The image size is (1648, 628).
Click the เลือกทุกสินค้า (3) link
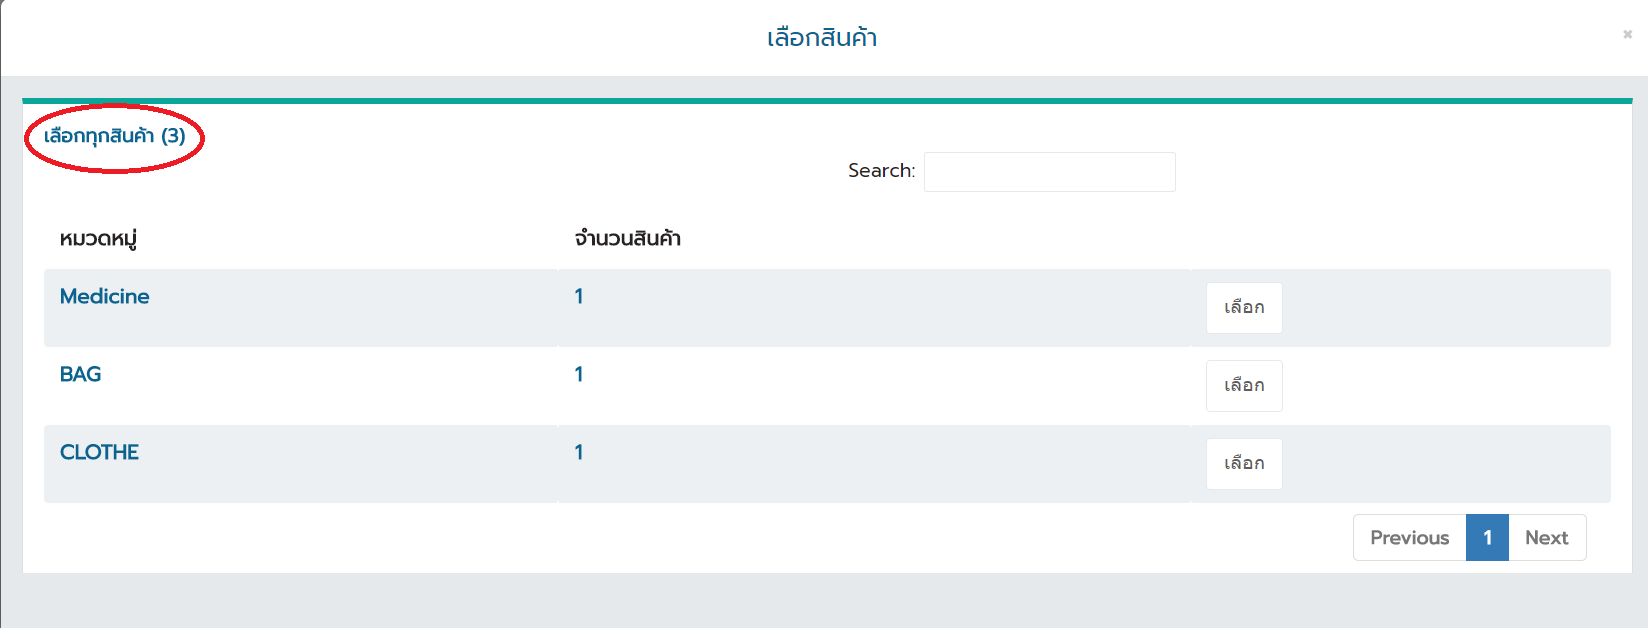point(115,136)
